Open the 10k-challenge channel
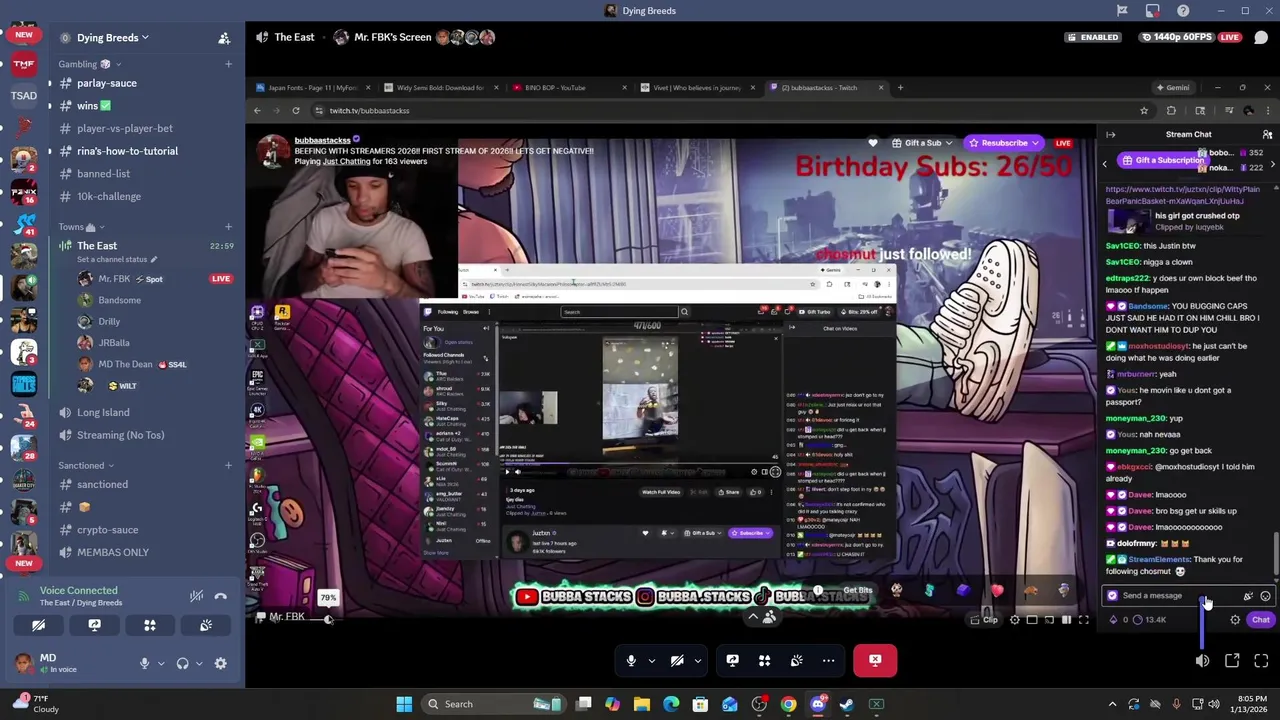This screenshot has width=1280, height=720. [x=109, y=196]
